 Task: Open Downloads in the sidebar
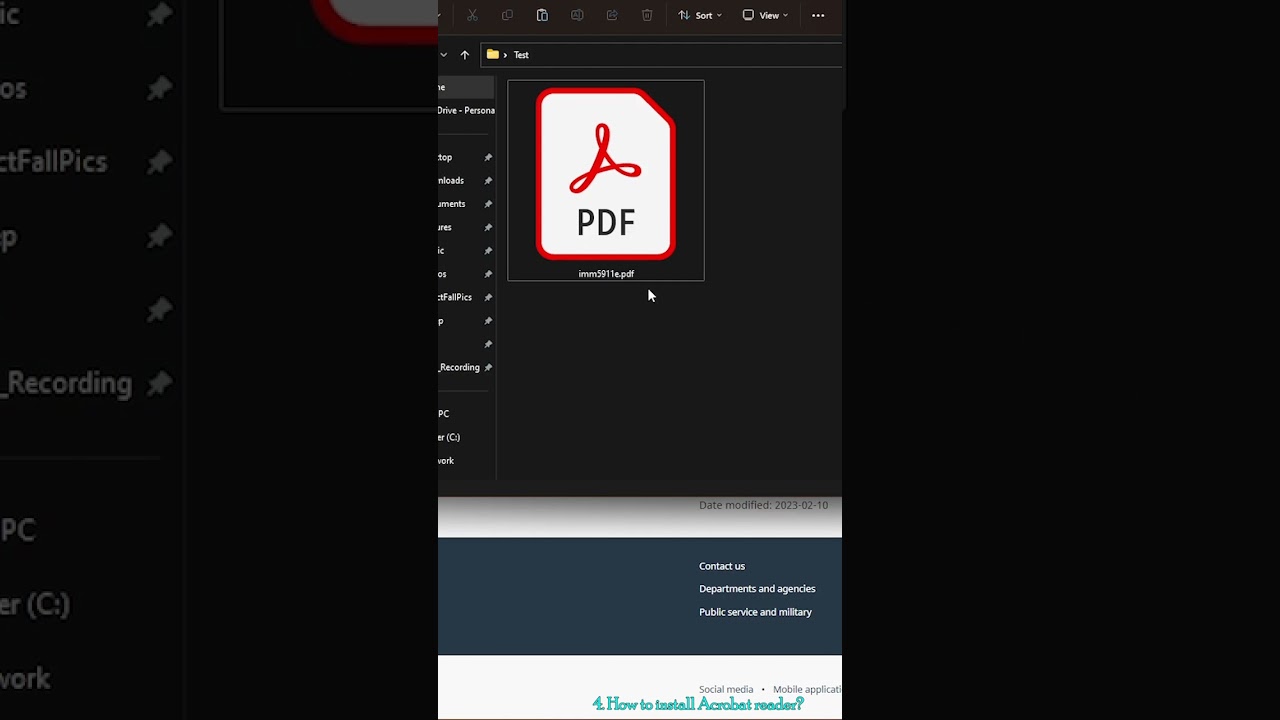[x=451, y=181]
